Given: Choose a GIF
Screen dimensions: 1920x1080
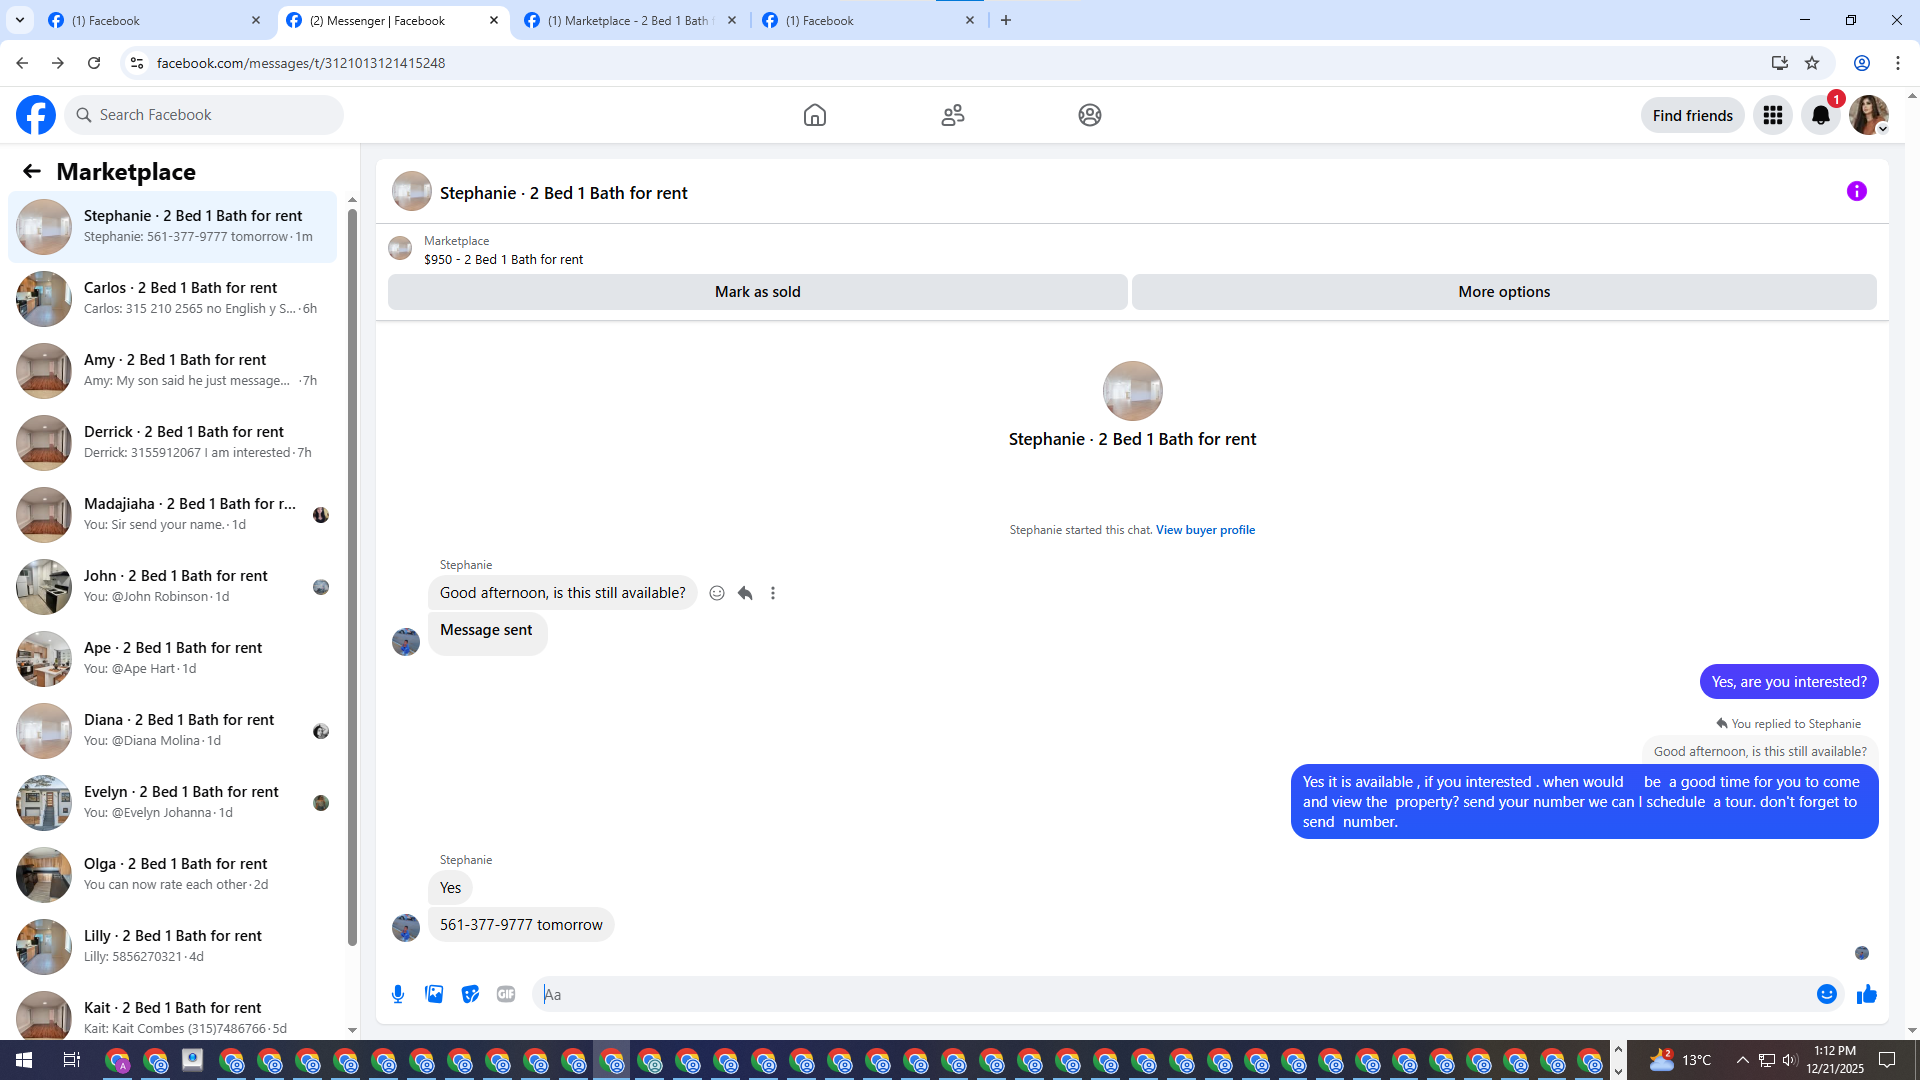Looking at the screenshot, I should 506,994.
